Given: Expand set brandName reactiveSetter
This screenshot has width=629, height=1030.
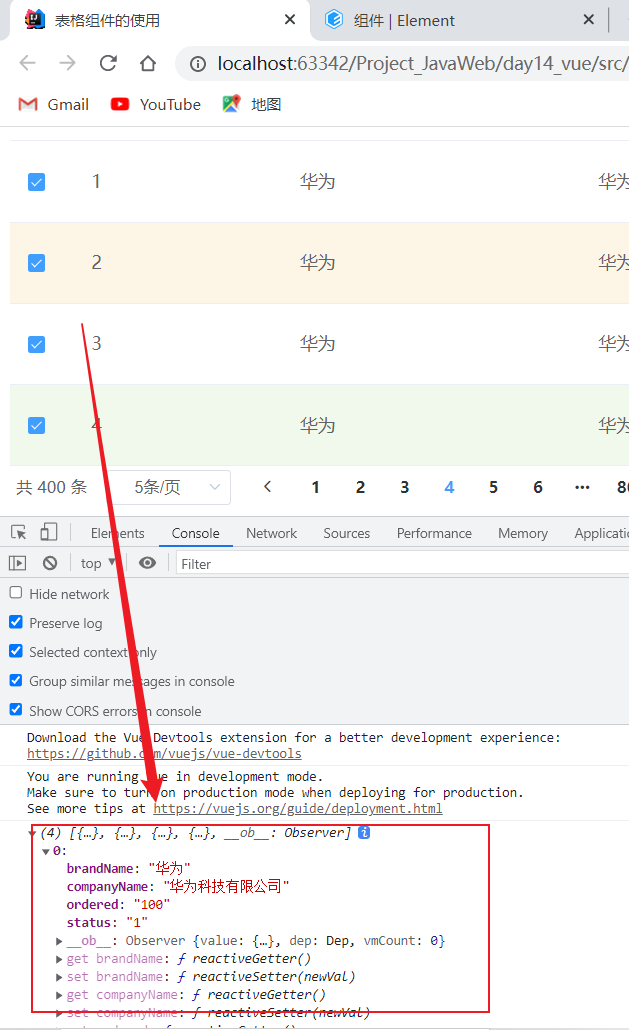Looking at the screenshot, I should tap(59, 977).
